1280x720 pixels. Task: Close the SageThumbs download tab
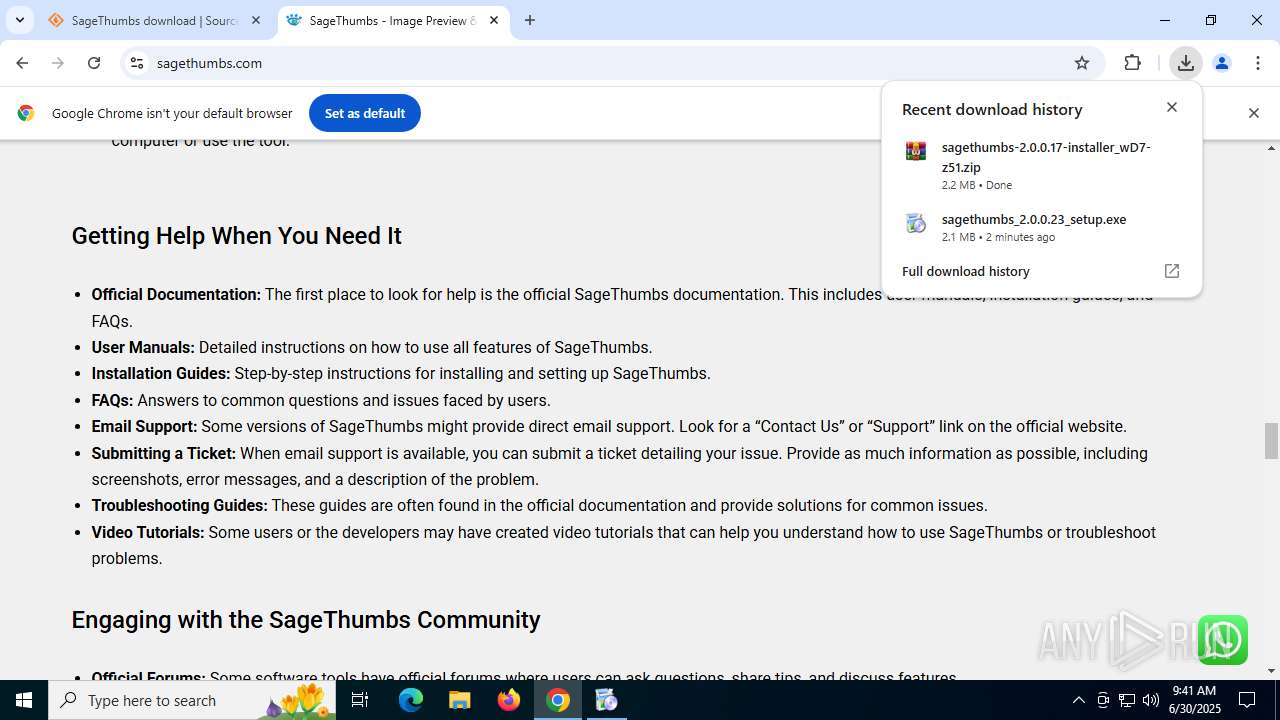click(x=256, y=20)
